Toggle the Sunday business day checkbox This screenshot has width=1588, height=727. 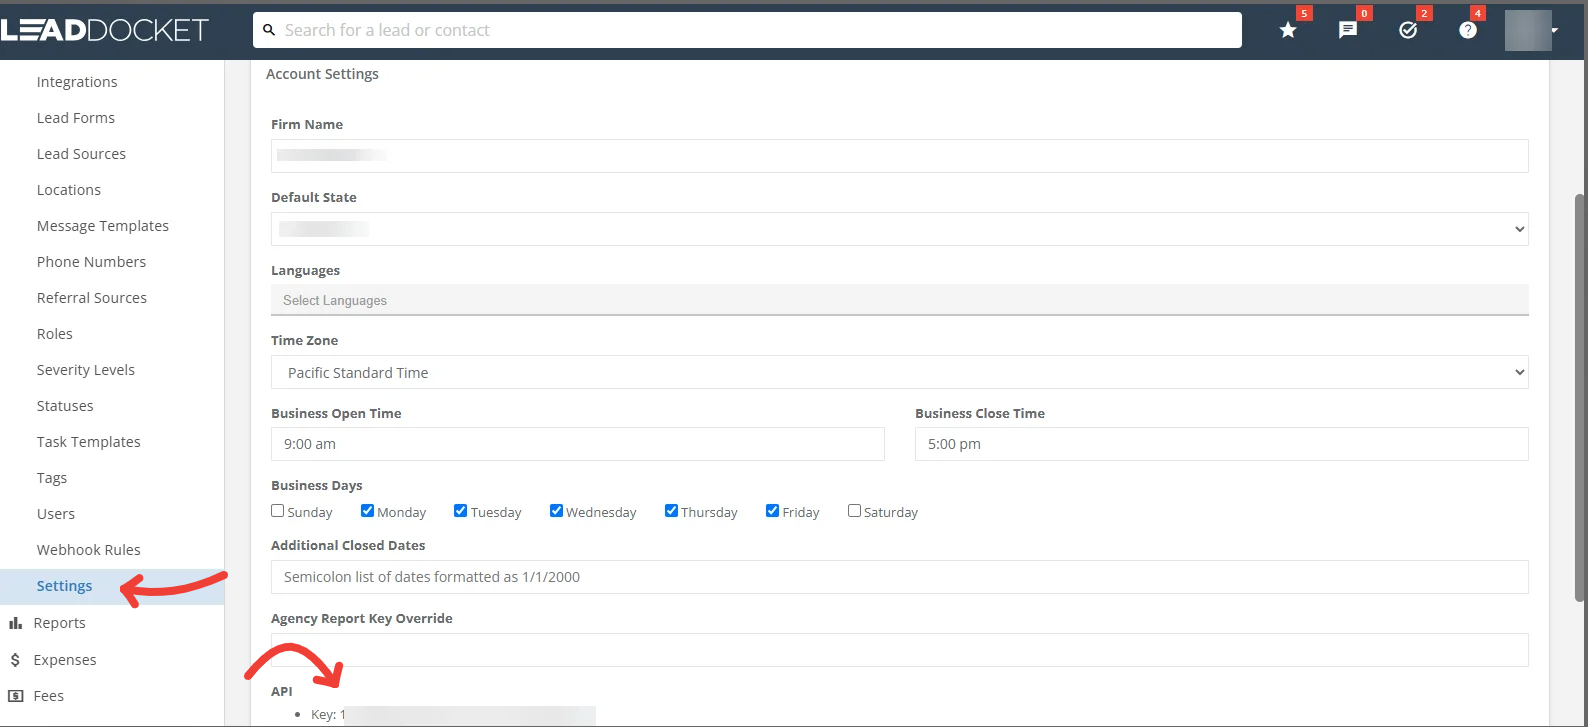tap(278, 511)
